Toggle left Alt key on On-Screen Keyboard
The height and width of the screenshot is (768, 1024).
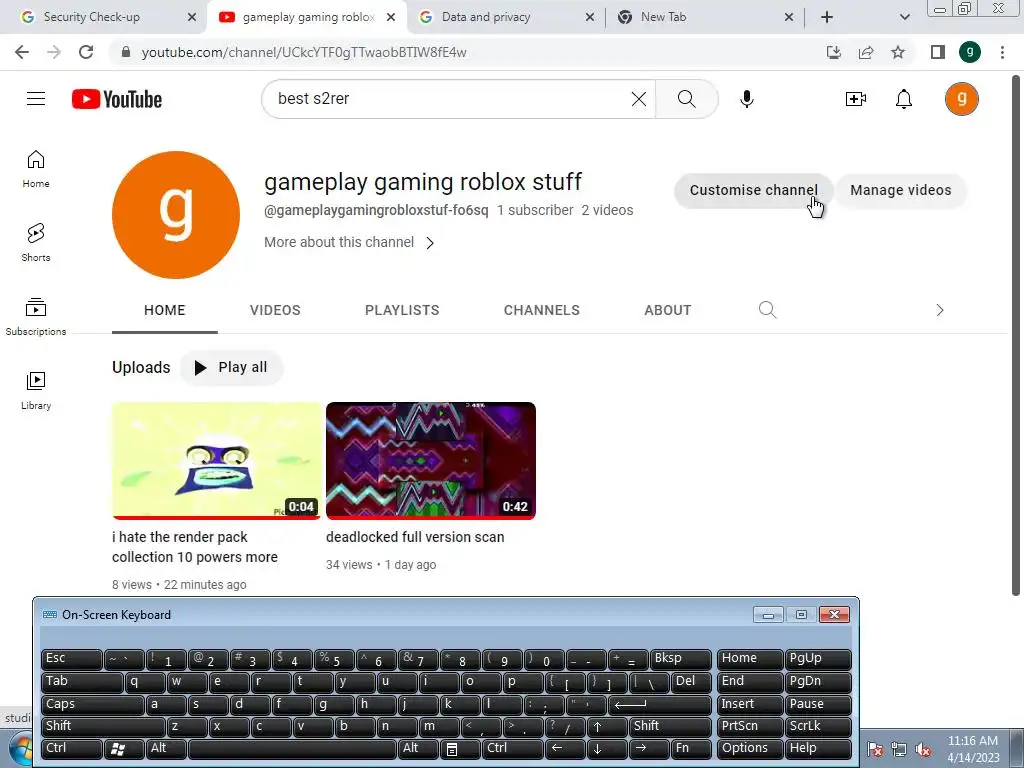click(x=167, y=748)
